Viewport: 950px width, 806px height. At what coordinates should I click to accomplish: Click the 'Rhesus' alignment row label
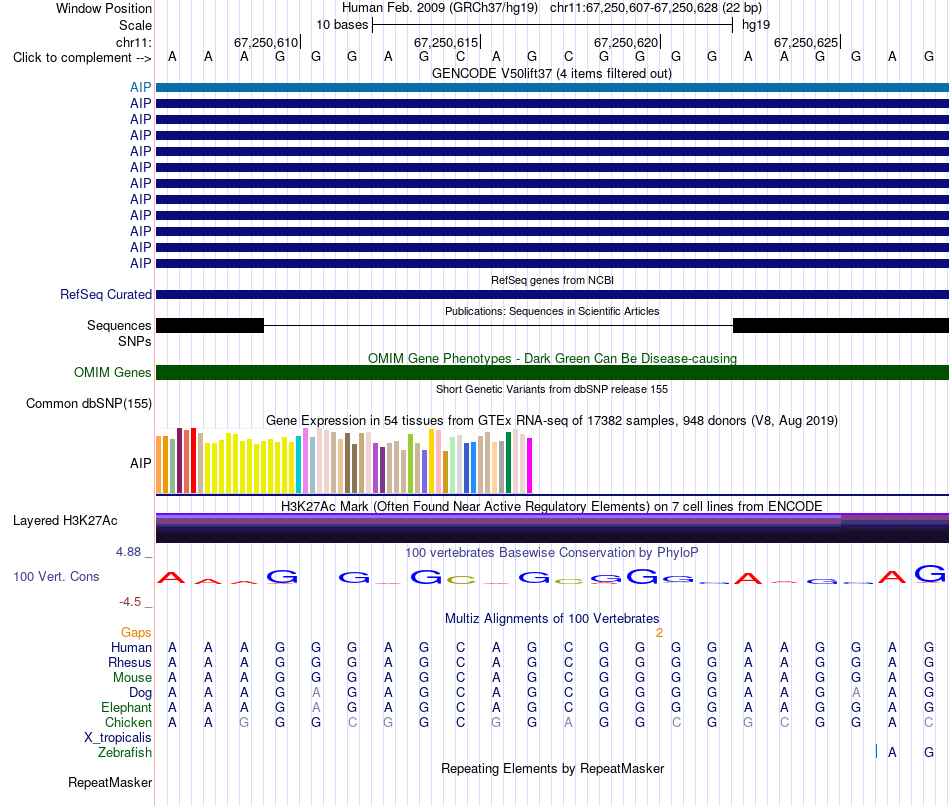pyautogui.click(x=130, y=662)
